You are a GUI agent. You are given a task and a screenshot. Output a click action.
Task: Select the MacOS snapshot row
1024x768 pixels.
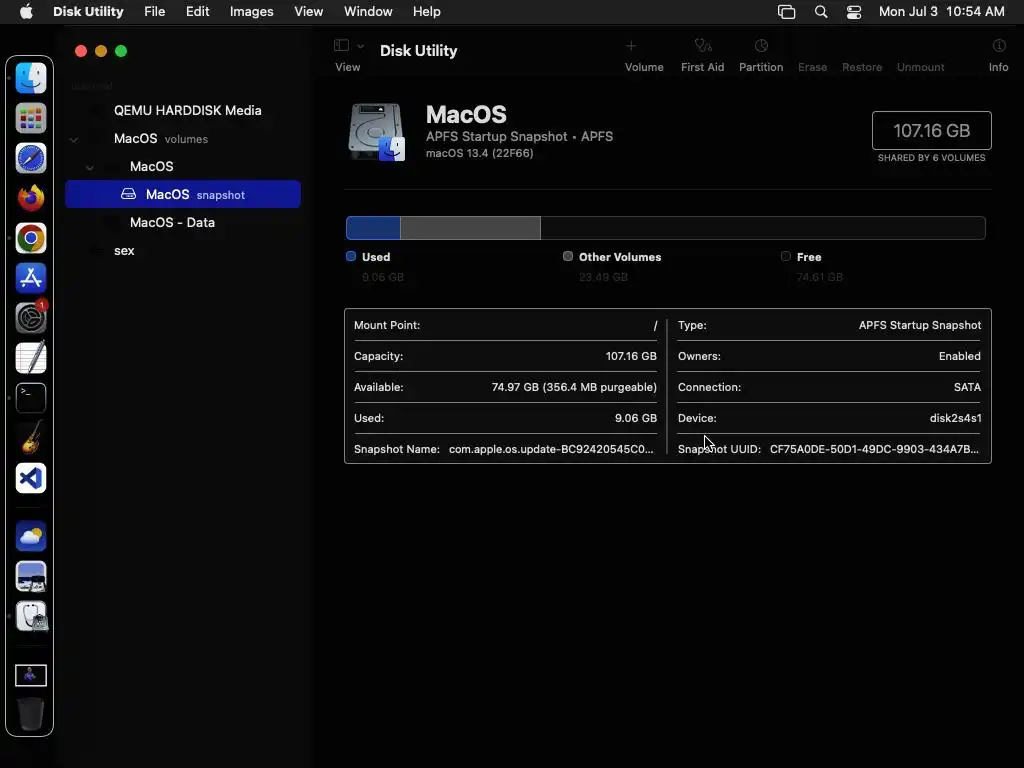[x=183, y=194]
